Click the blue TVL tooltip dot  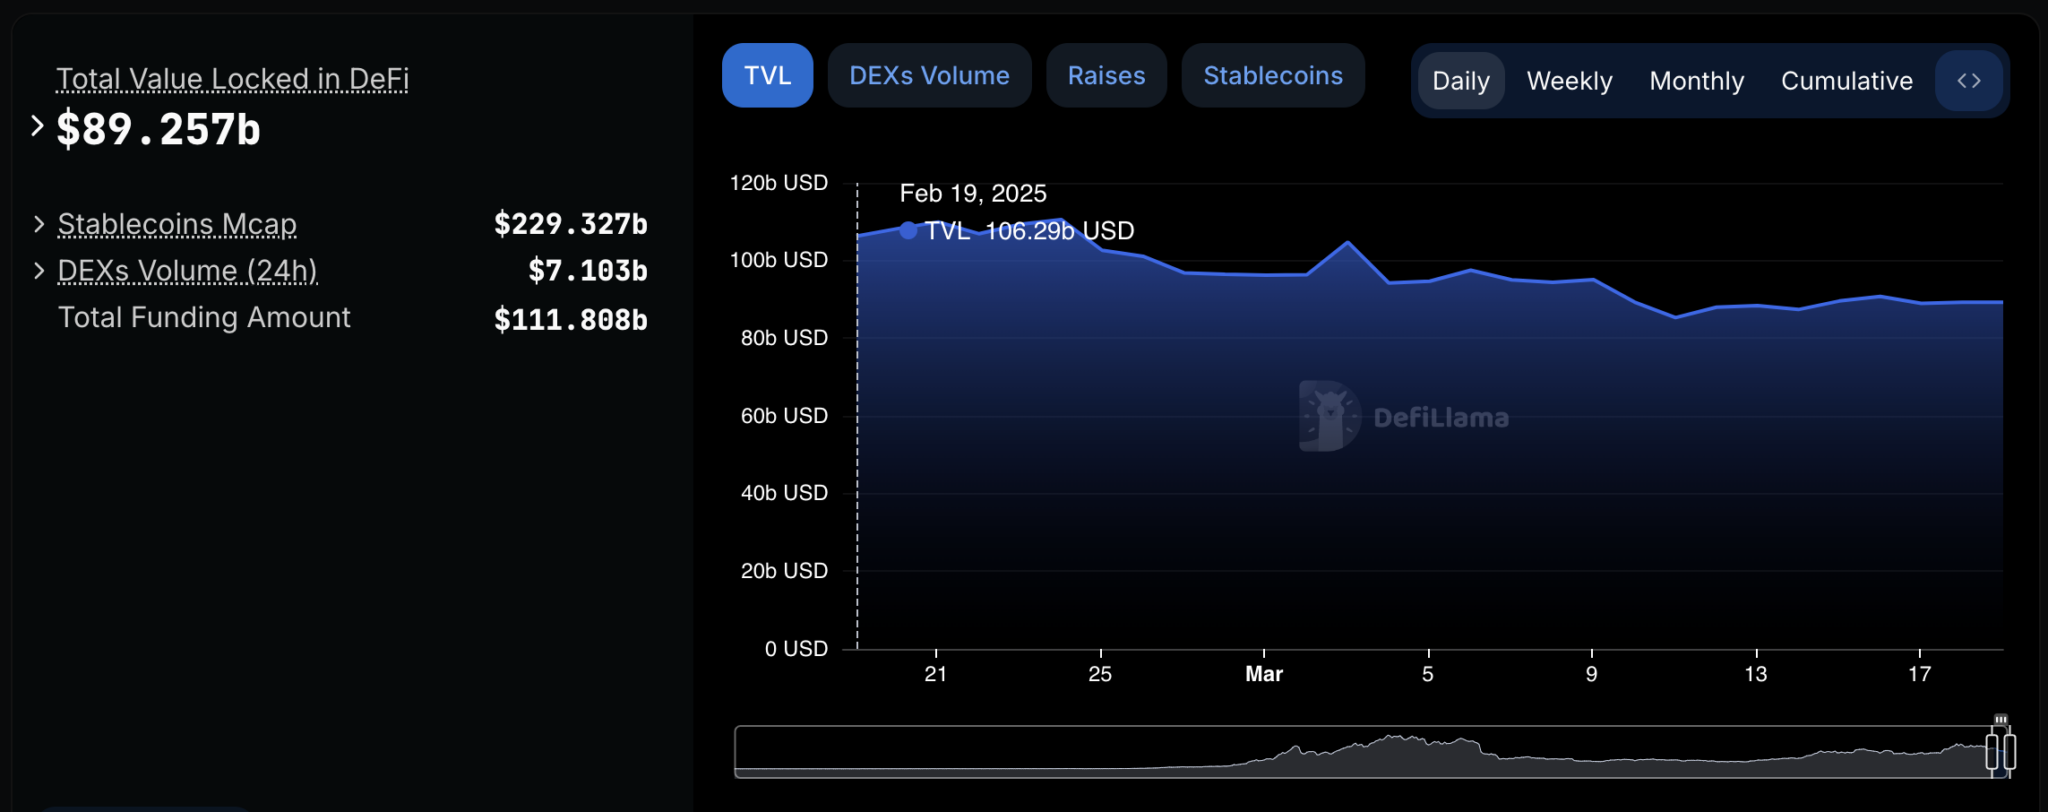[908, 231]
